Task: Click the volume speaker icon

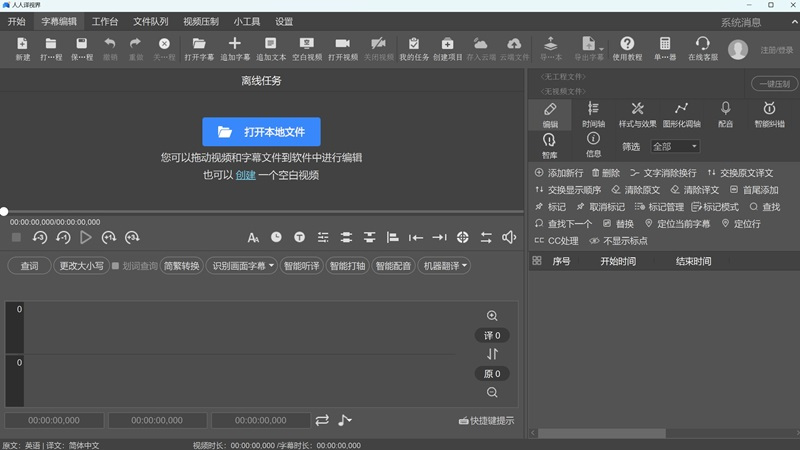Action: pyautogui.click(x=509, y=237)
